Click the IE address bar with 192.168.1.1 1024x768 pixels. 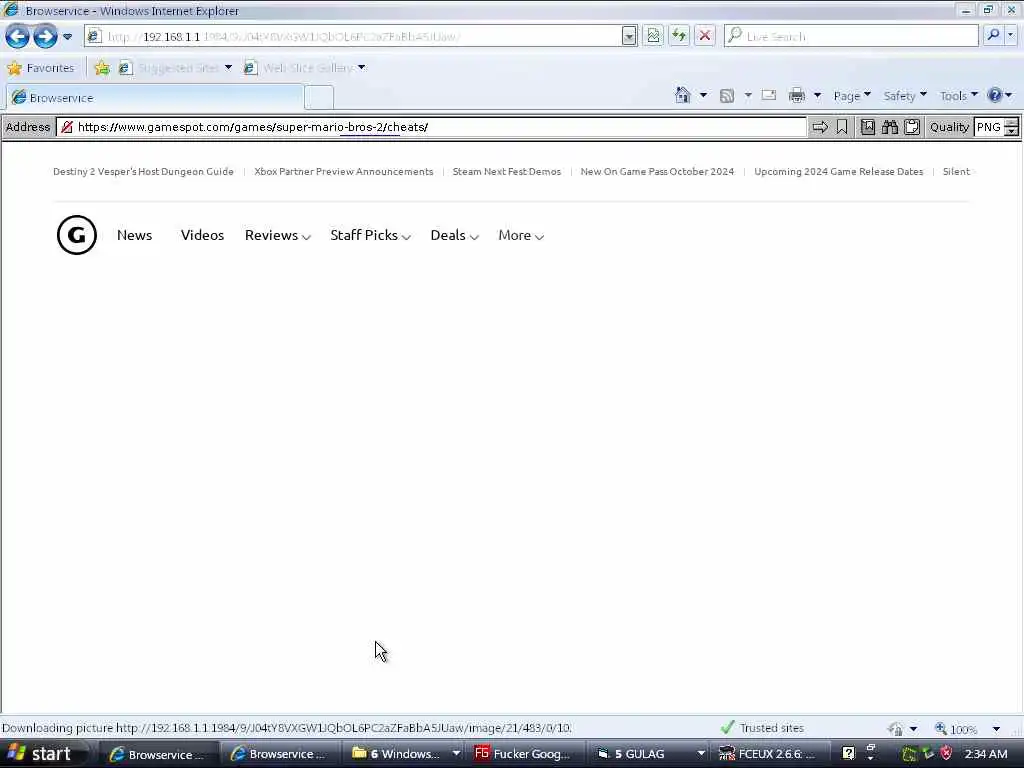coord(353,37)
